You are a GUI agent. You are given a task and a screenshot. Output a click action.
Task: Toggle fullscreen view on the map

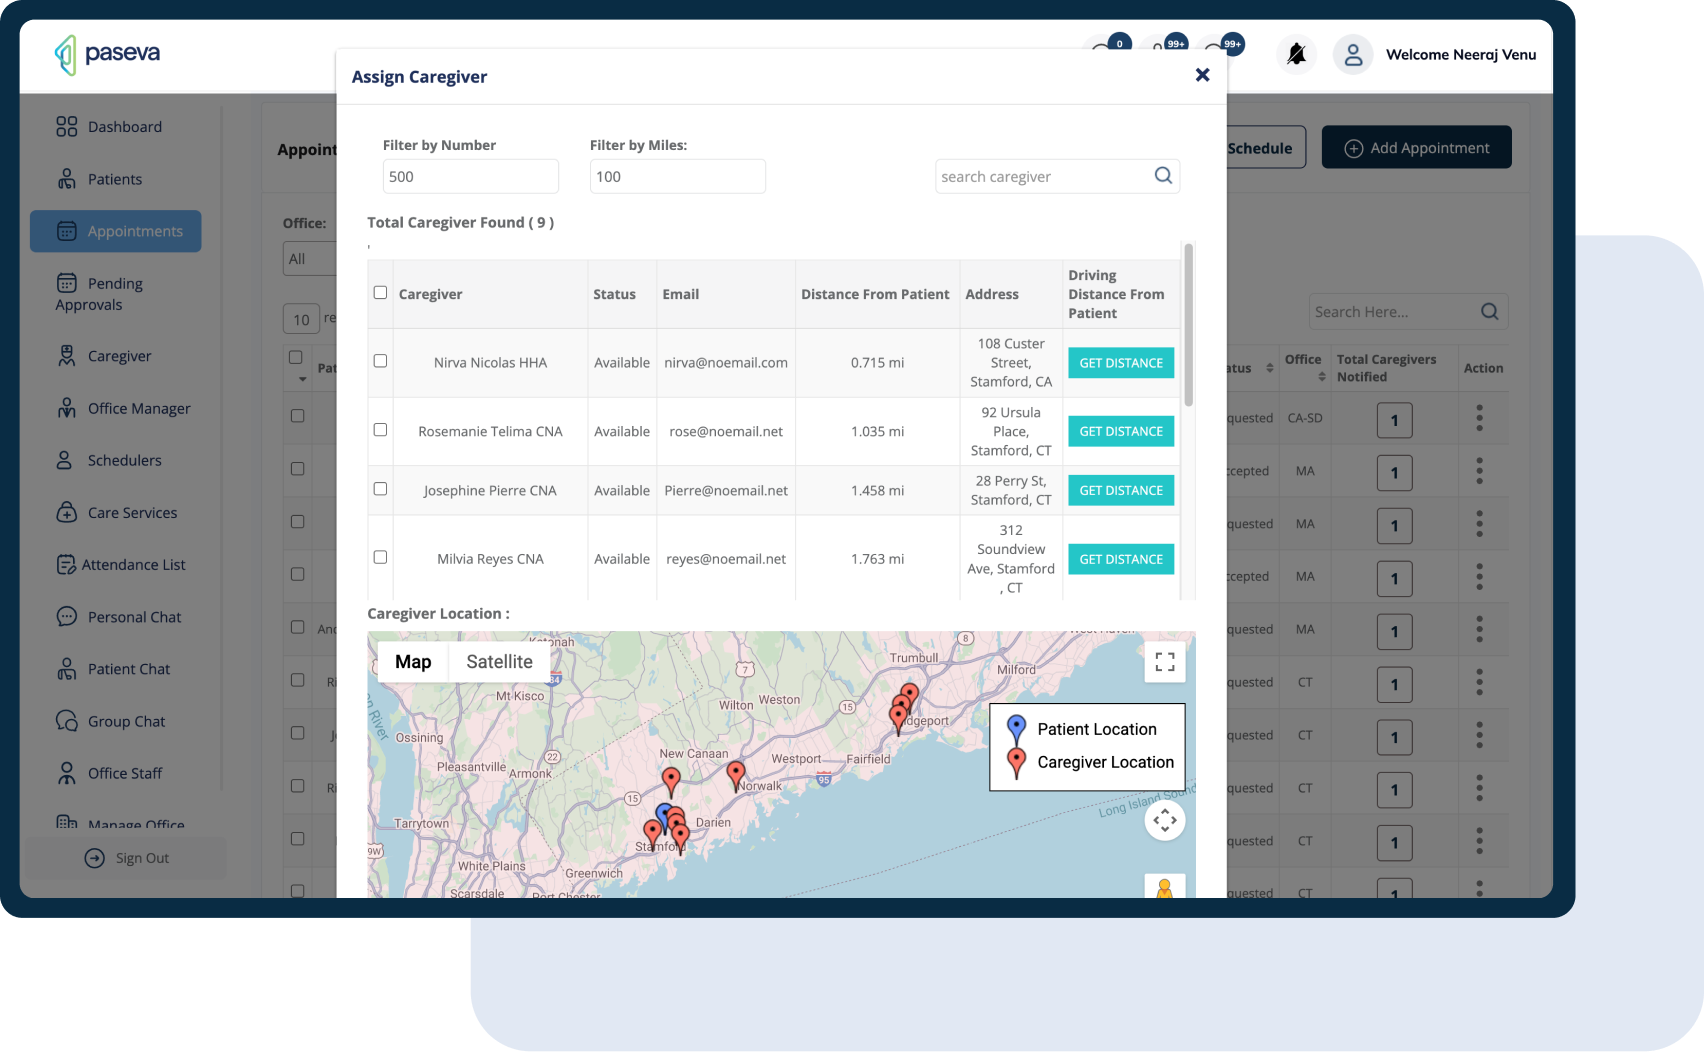1165,662
